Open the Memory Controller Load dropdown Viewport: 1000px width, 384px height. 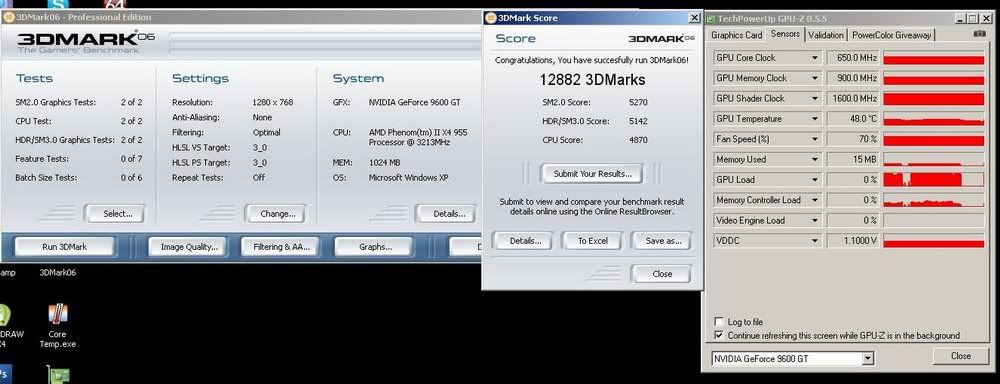click(x=814, y=200)
